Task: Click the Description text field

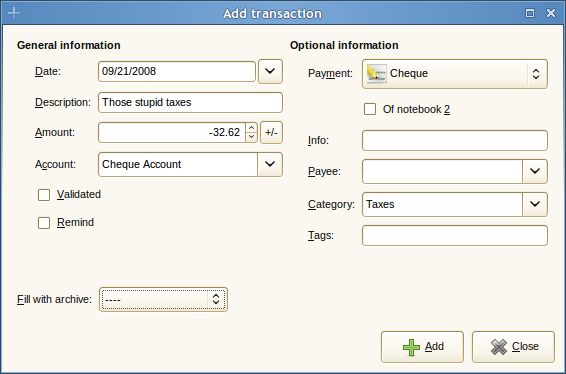Action: click(190, 103)
